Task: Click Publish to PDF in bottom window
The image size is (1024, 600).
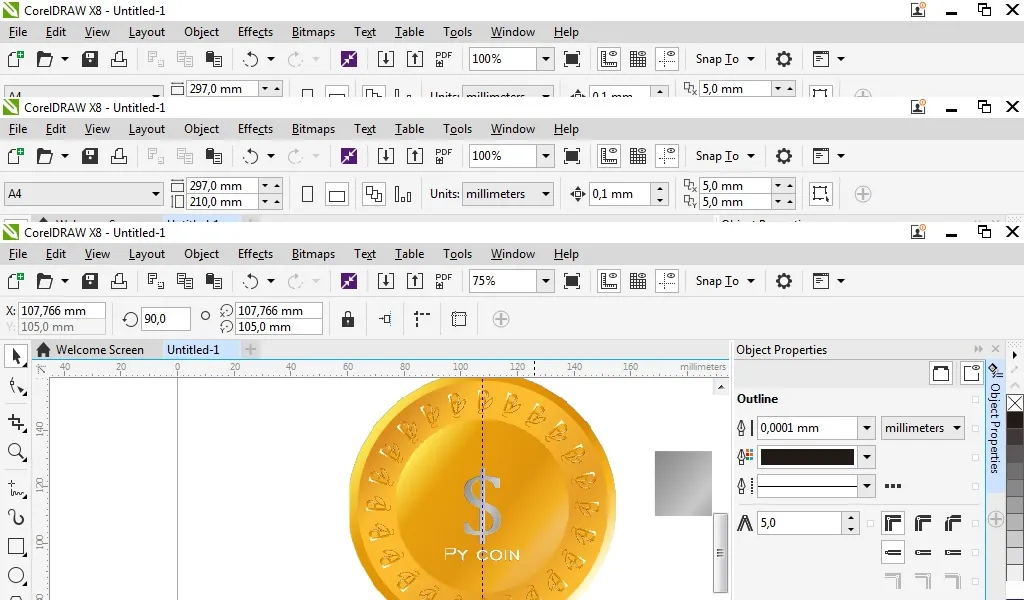Action: [444, 281]
